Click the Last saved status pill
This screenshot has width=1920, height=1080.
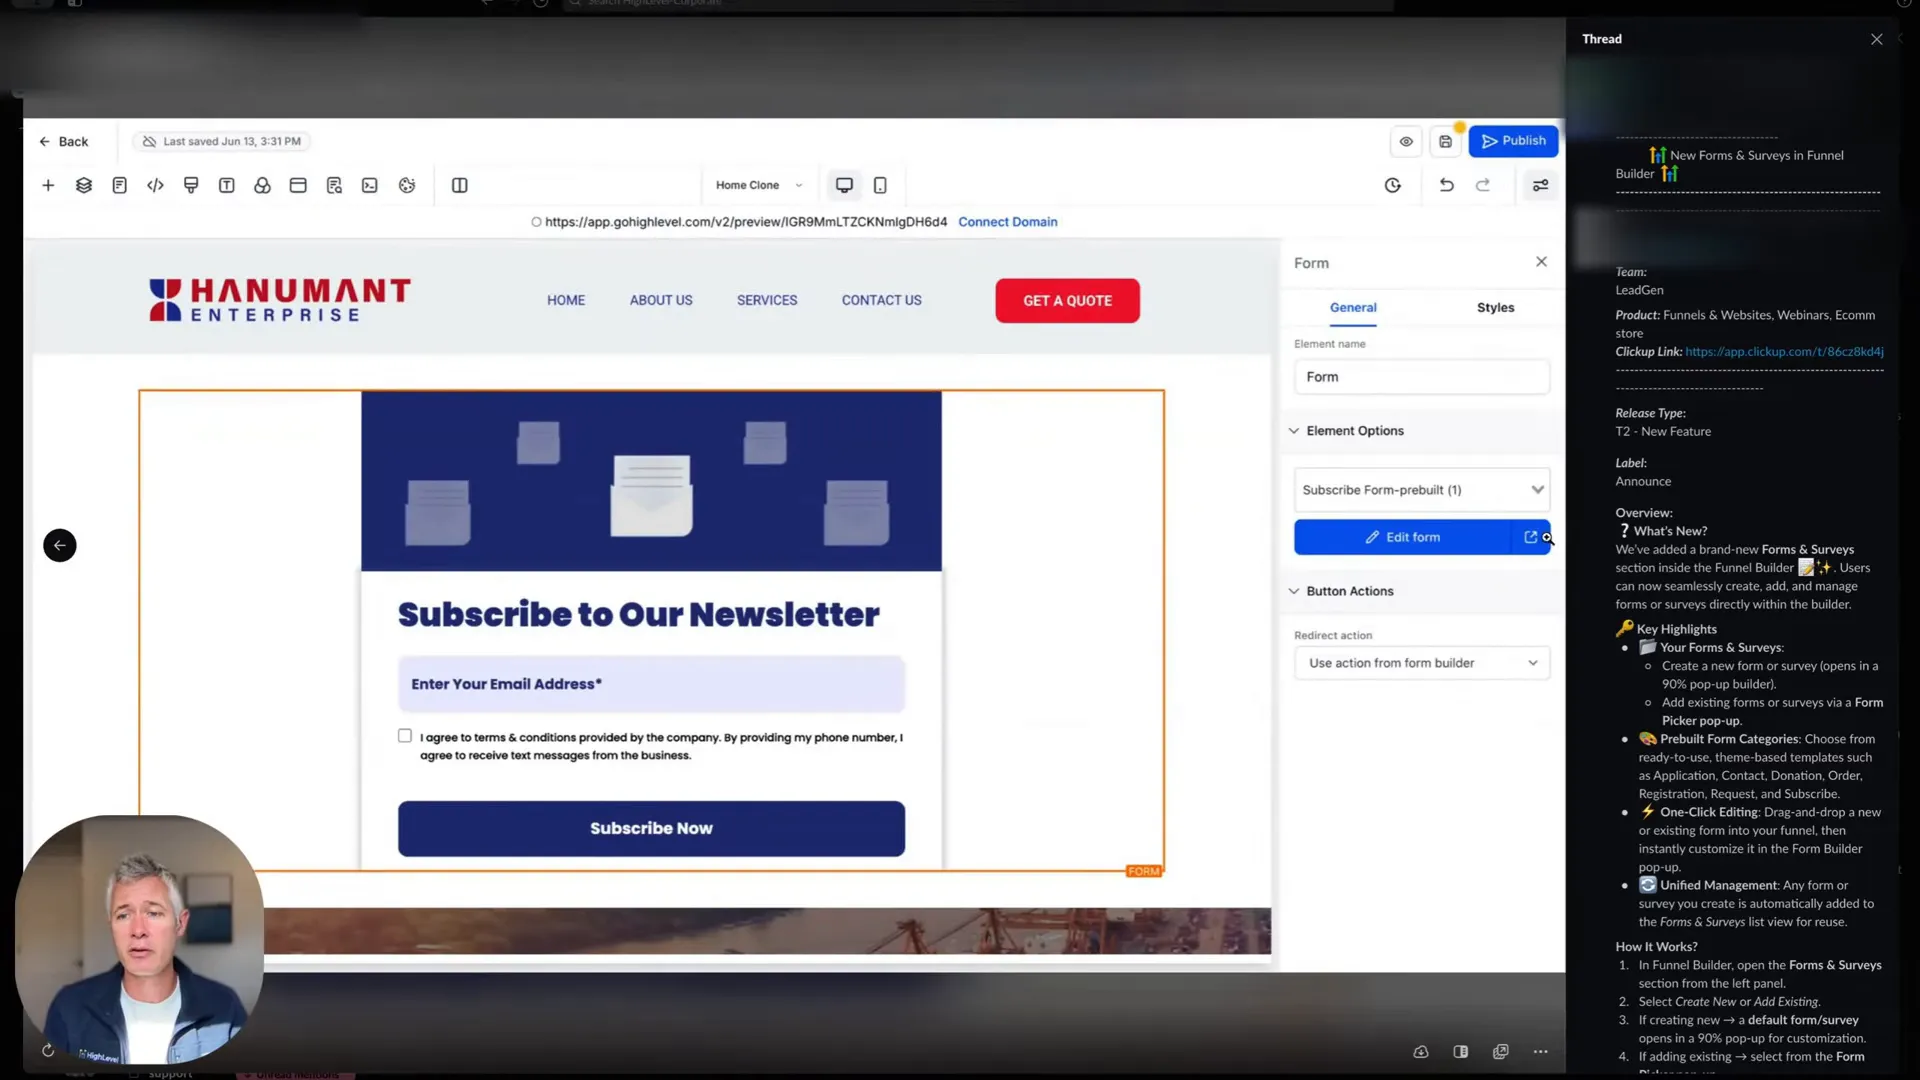pyautogui.click(x=221, y=141)
